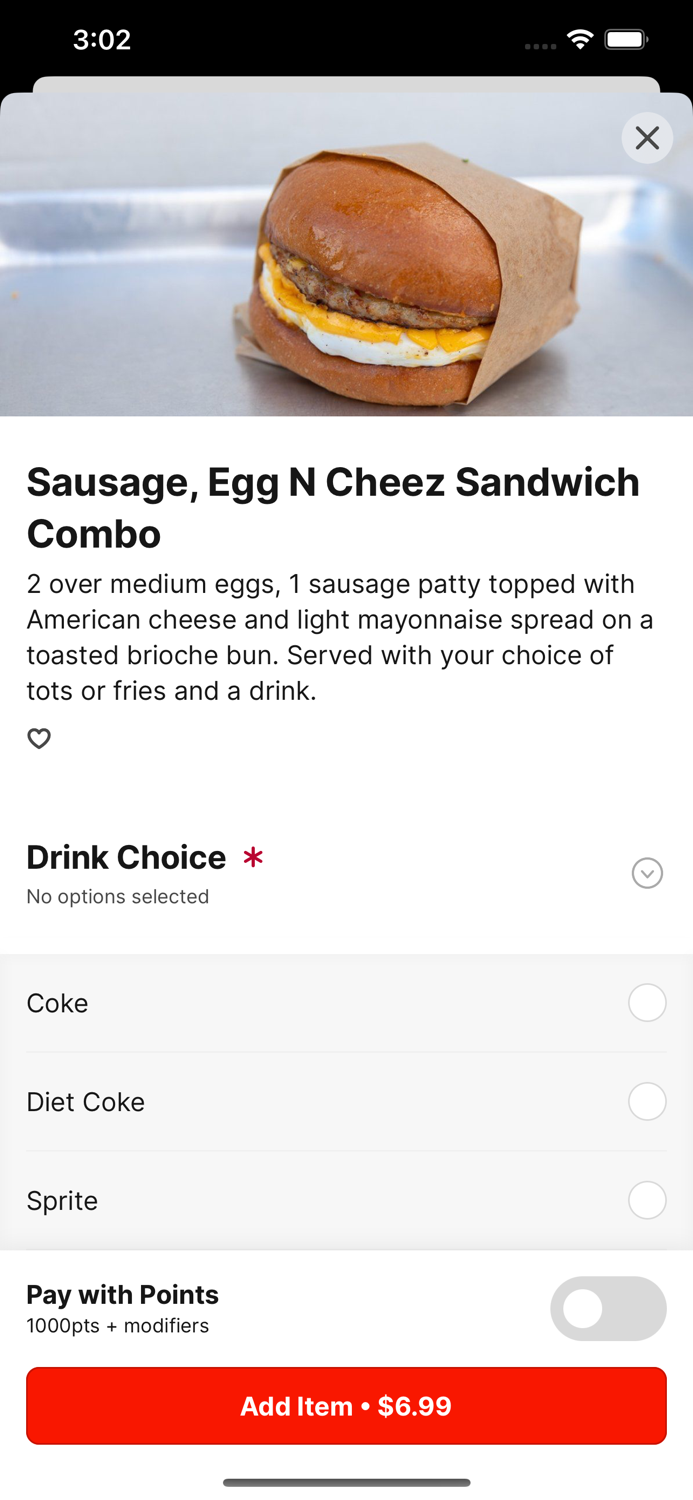Pick the Sprite radio button
The image size is (693, 1500).
647,1200
